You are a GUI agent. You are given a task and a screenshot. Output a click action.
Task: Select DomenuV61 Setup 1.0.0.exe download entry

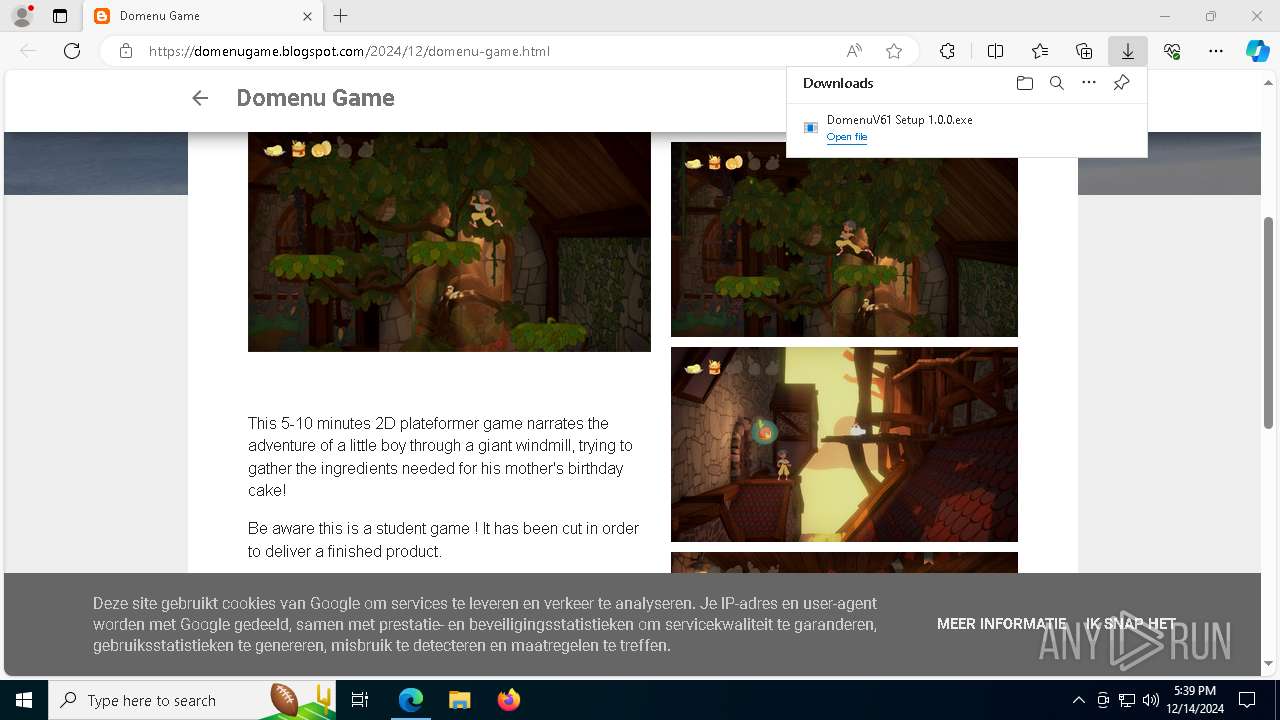click(966, 128)
